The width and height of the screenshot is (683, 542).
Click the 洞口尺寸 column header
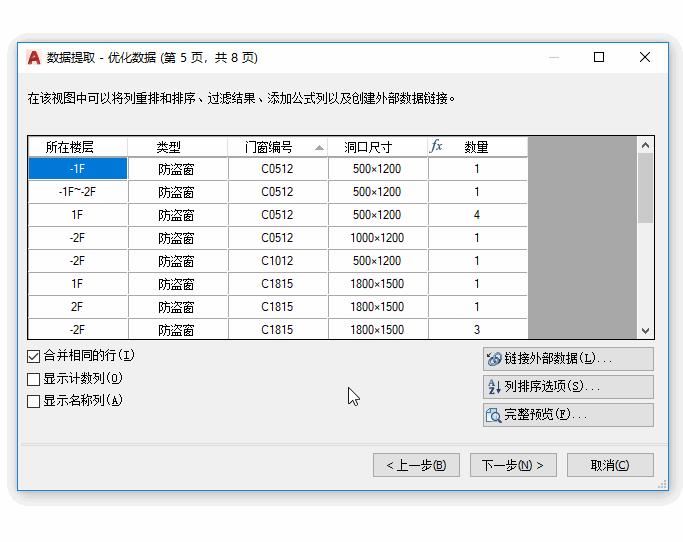378,147
